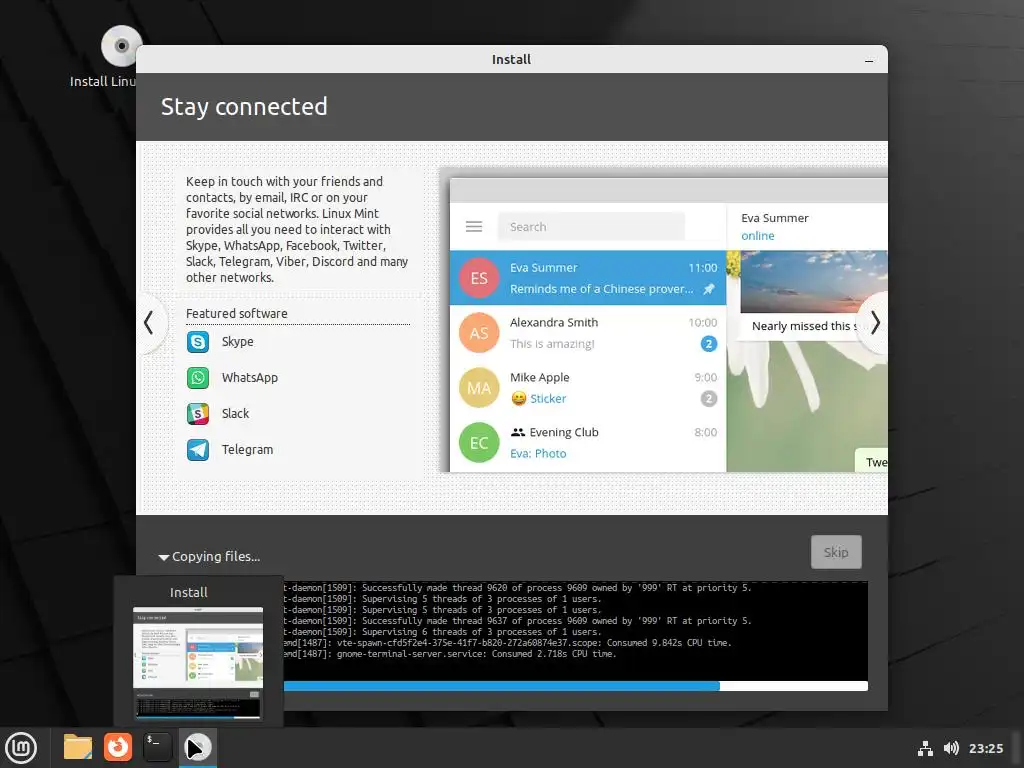The image size is (1024, 768).
Task: Click the Slack icon in Featured software
Action: [198, 413]
